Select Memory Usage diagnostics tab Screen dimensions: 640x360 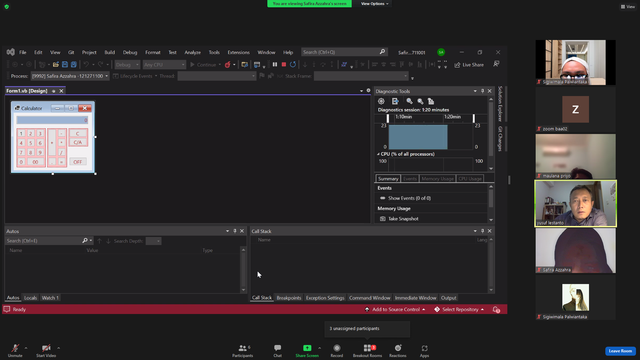pos(437,179)
